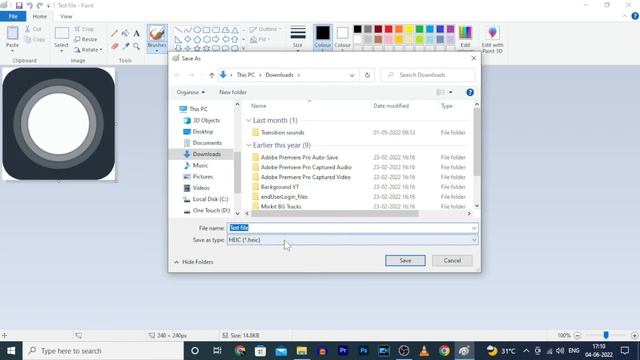Open the File name history dropdown

pos(474,228)
